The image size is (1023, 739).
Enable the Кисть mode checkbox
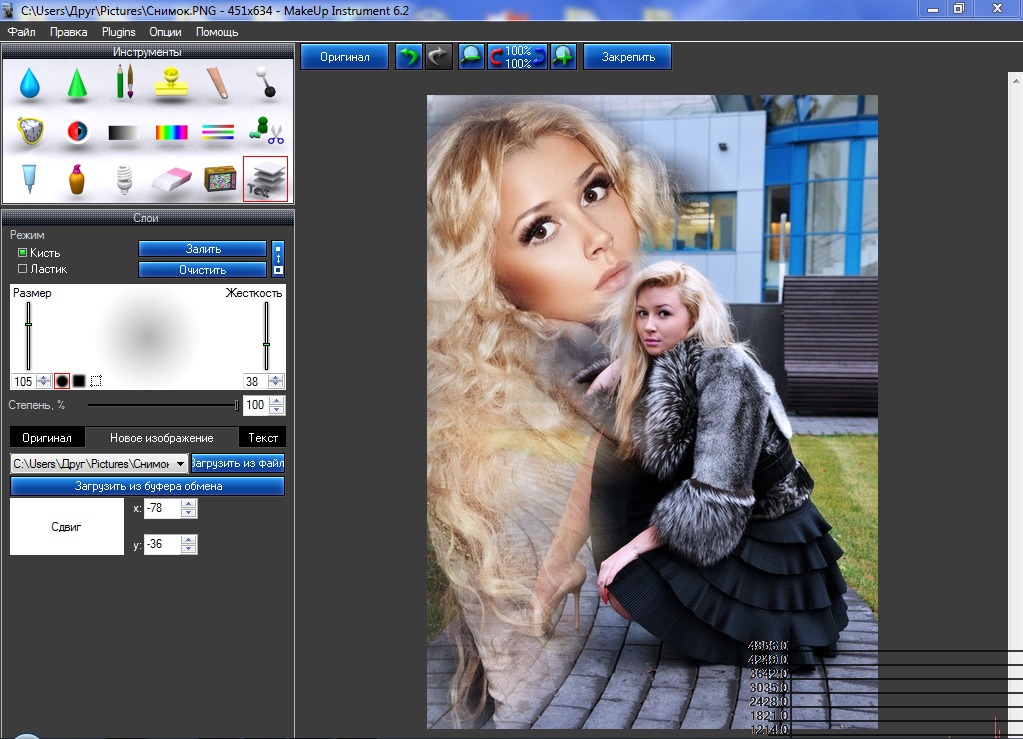pos(23,253)
